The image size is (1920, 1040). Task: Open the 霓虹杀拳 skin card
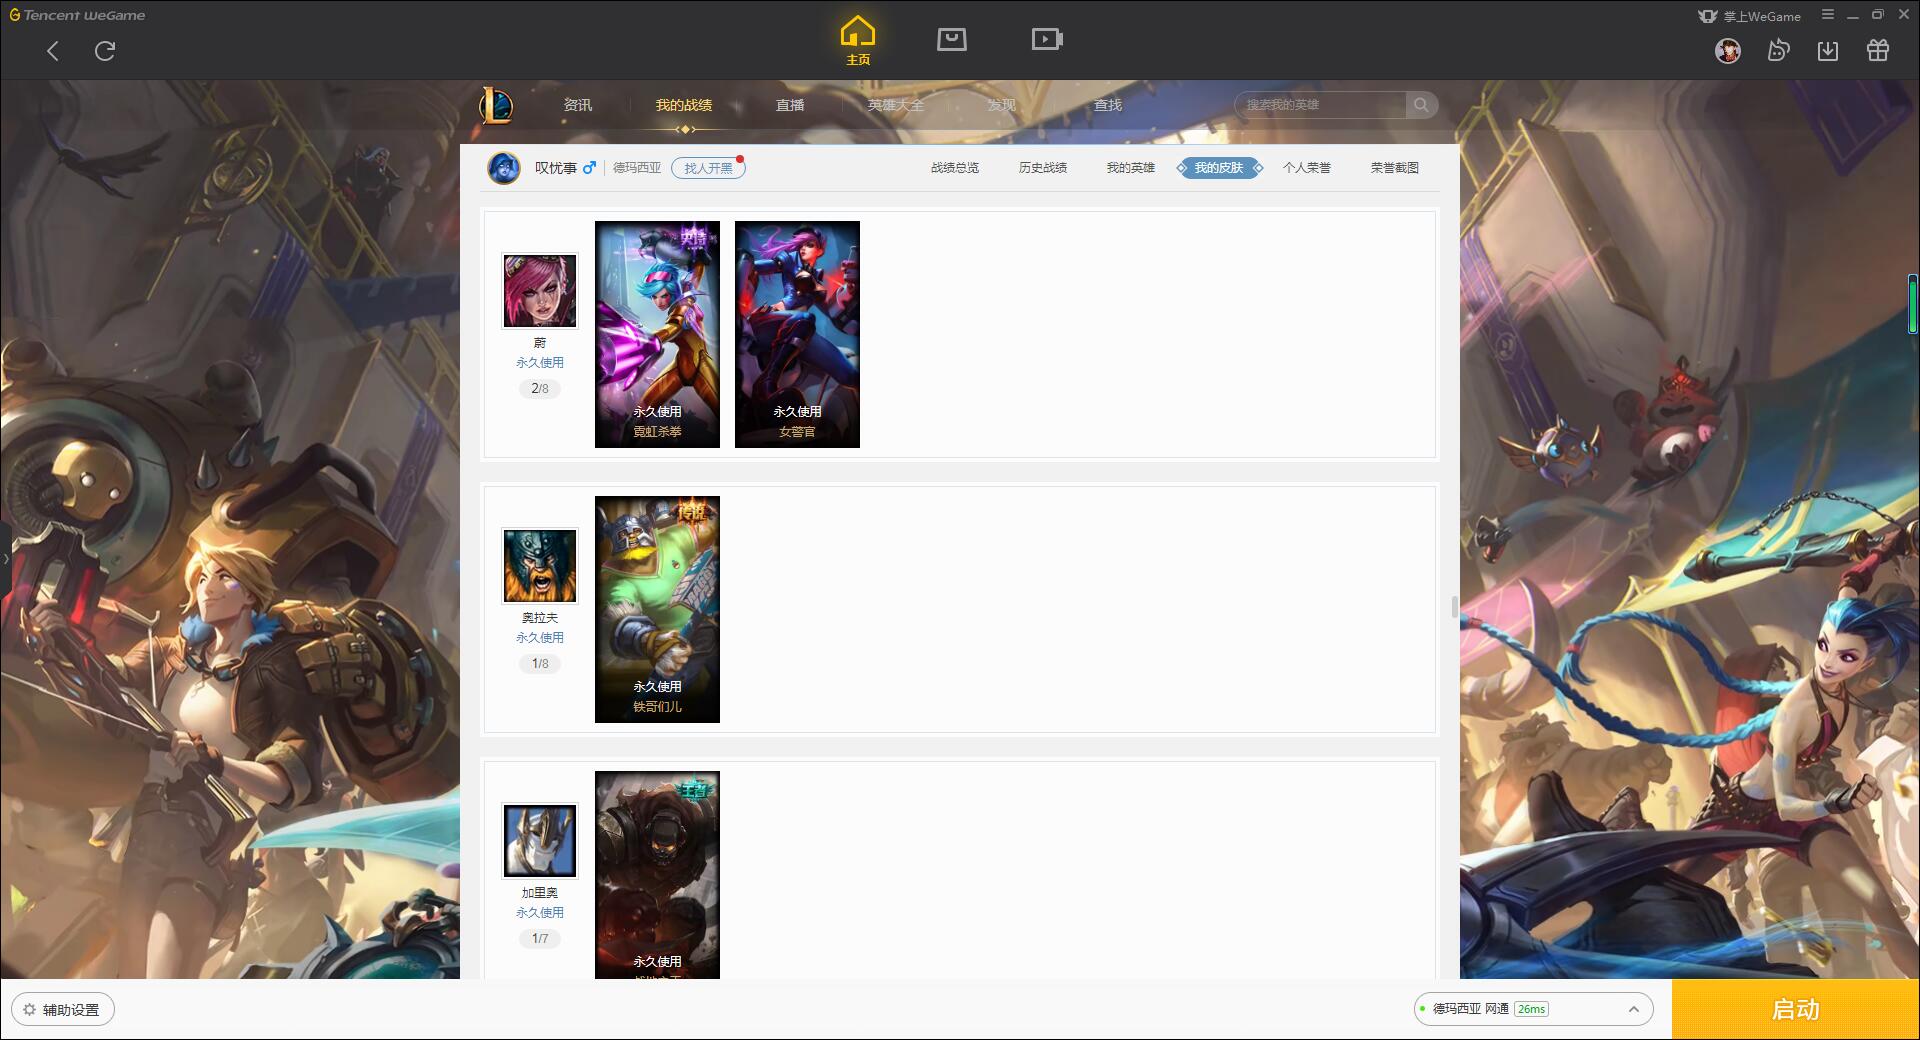tap(657, 334)
